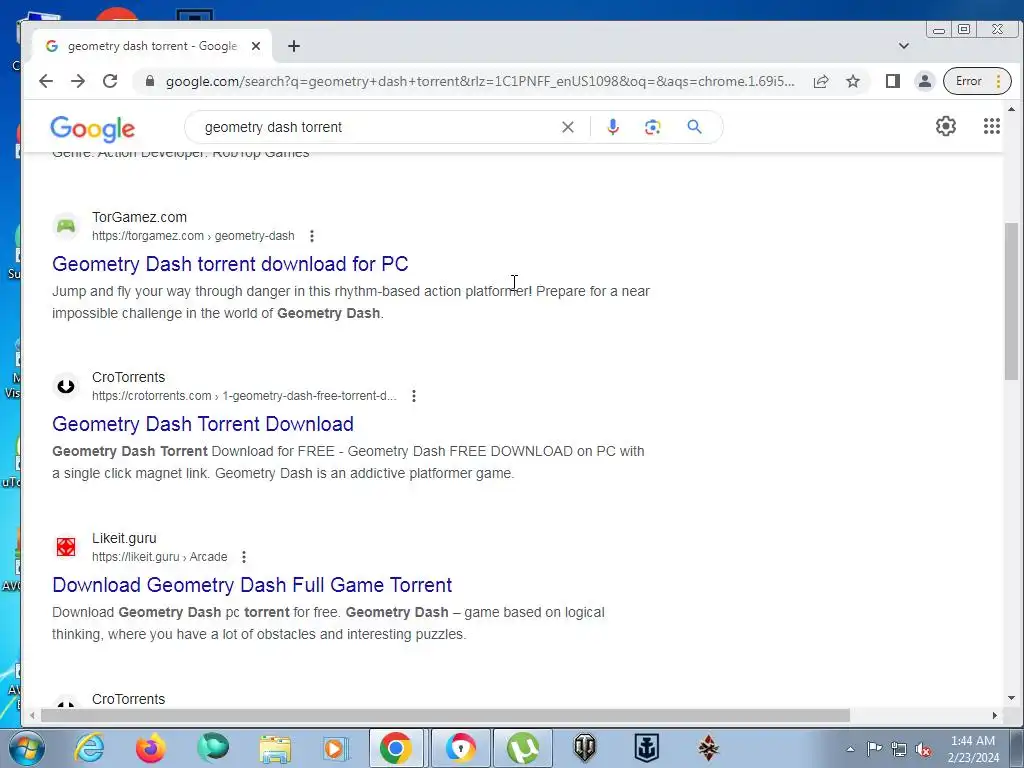Clear the search query text
The image size is (1024, 768).
[x=568, y=127]
